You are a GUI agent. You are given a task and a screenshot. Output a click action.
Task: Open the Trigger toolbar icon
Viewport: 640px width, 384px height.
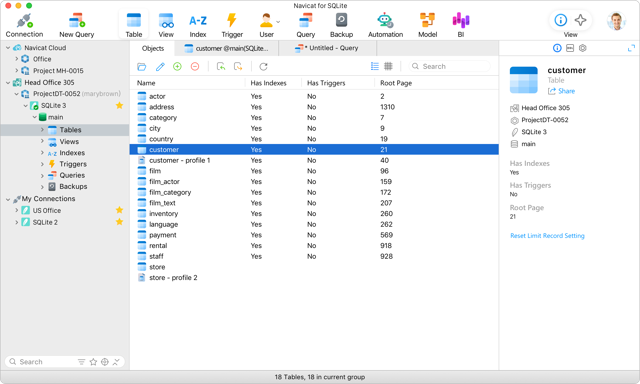[232, 25]
